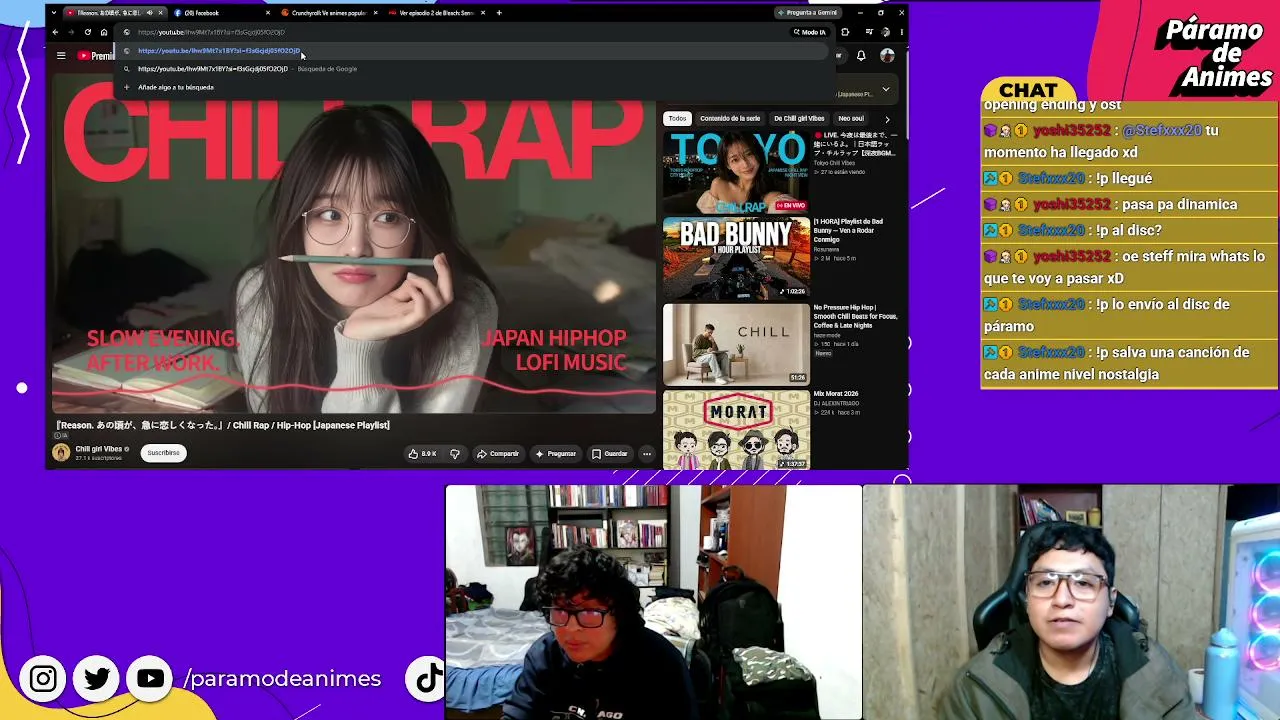Open a new browser tab
Viewport: 1280px width, 720px height.
coord(499,13)
